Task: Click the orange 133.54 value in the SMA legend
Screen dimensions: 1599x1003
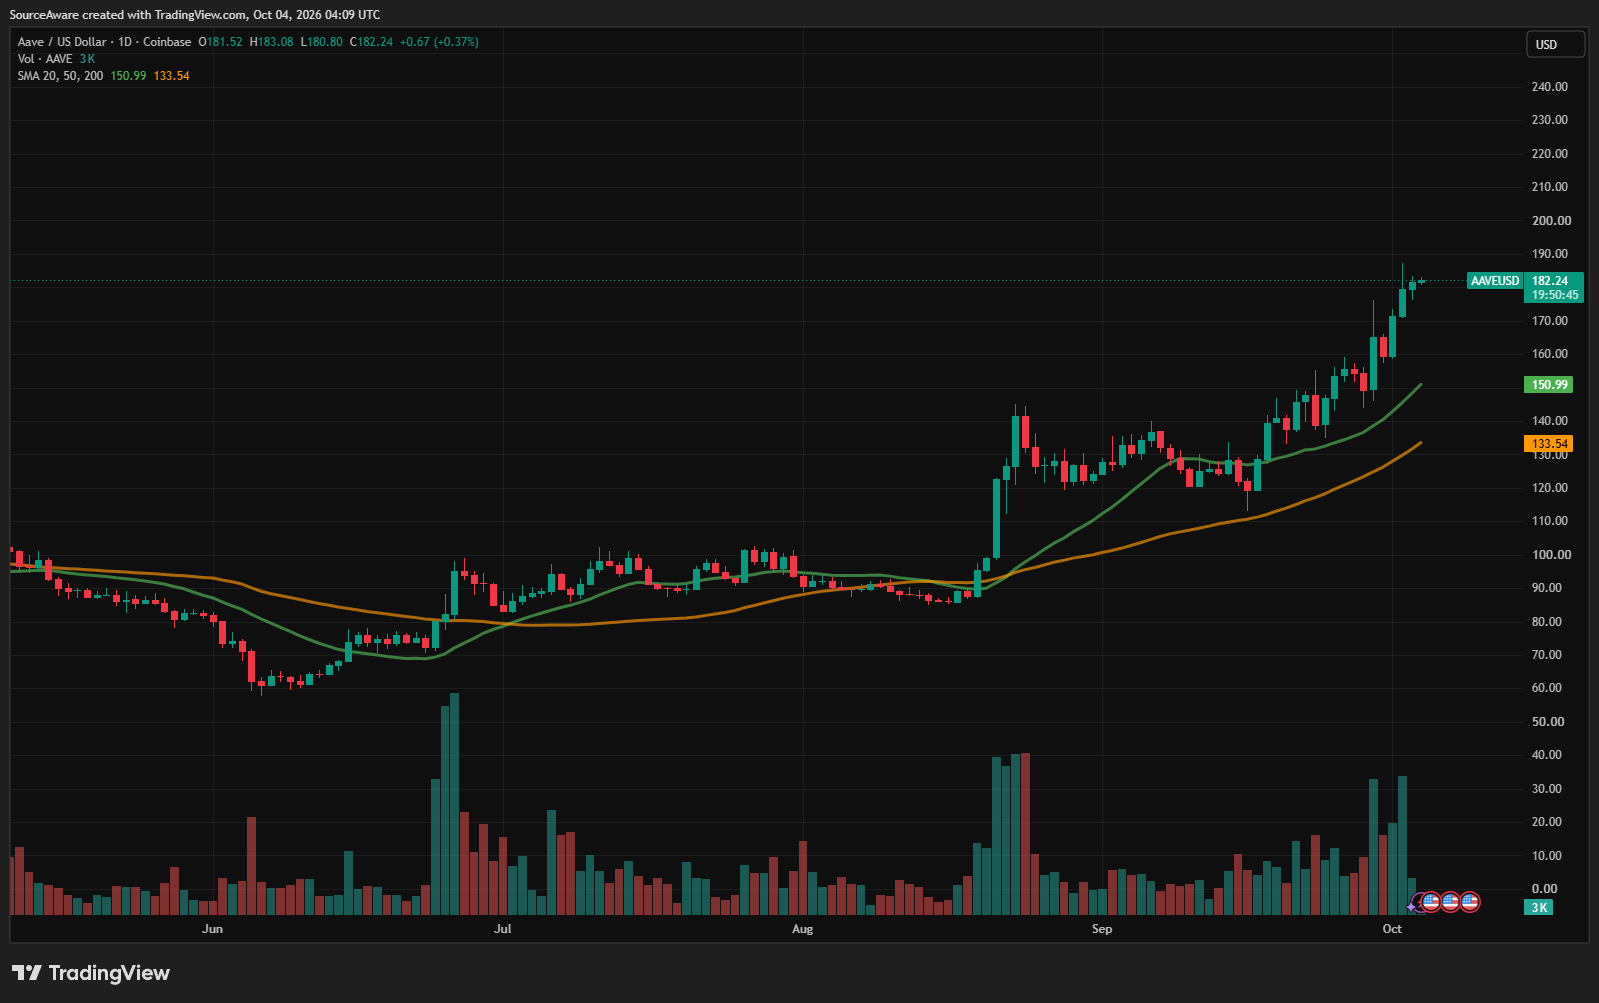Action: point(171,76)
